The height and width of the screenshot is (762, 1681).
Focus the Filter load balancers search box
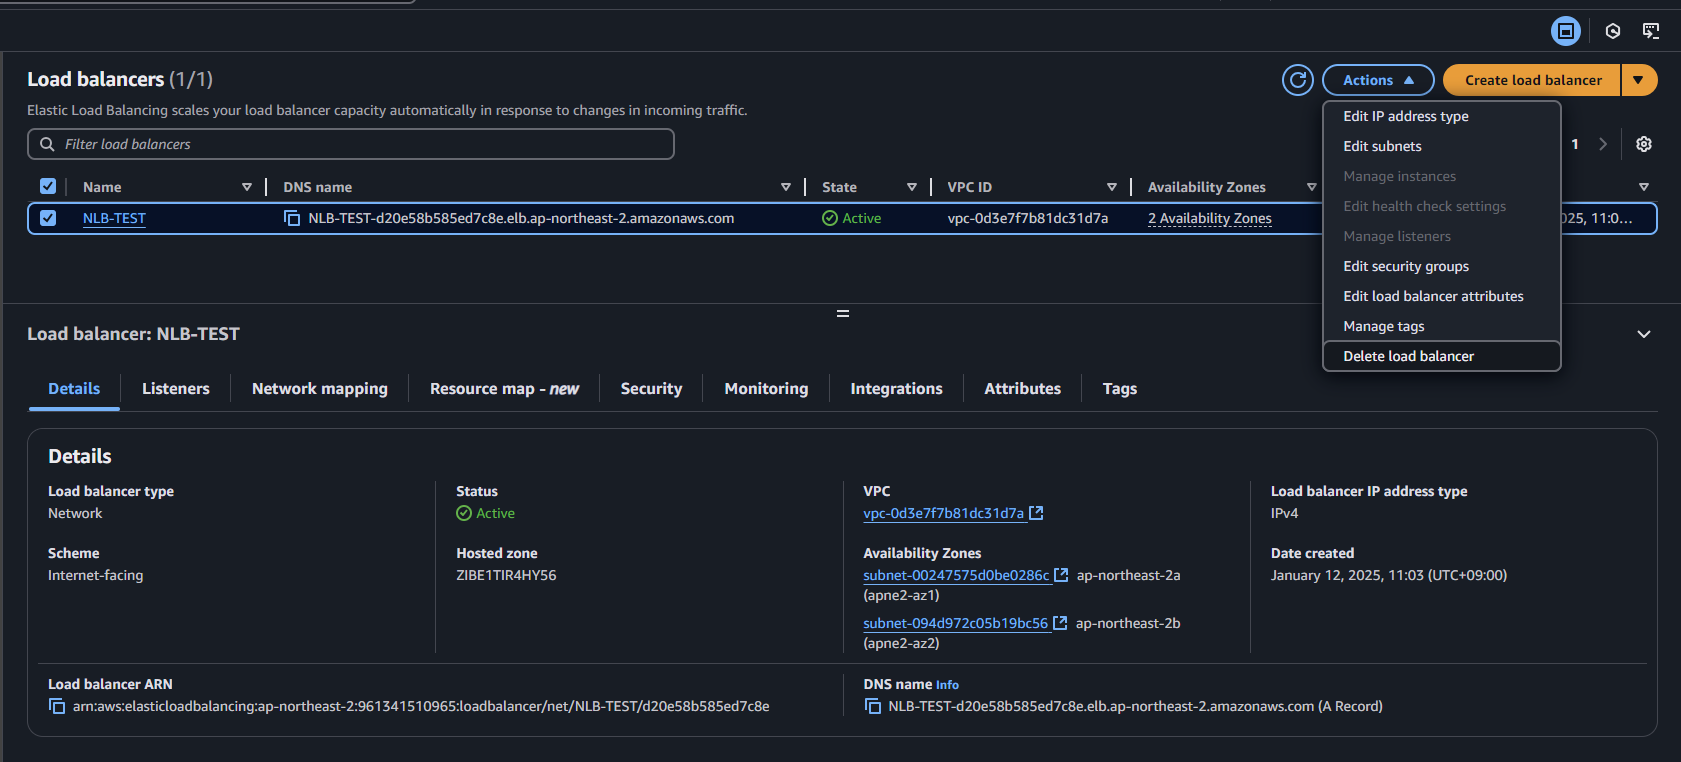click(x=351, y=144)
